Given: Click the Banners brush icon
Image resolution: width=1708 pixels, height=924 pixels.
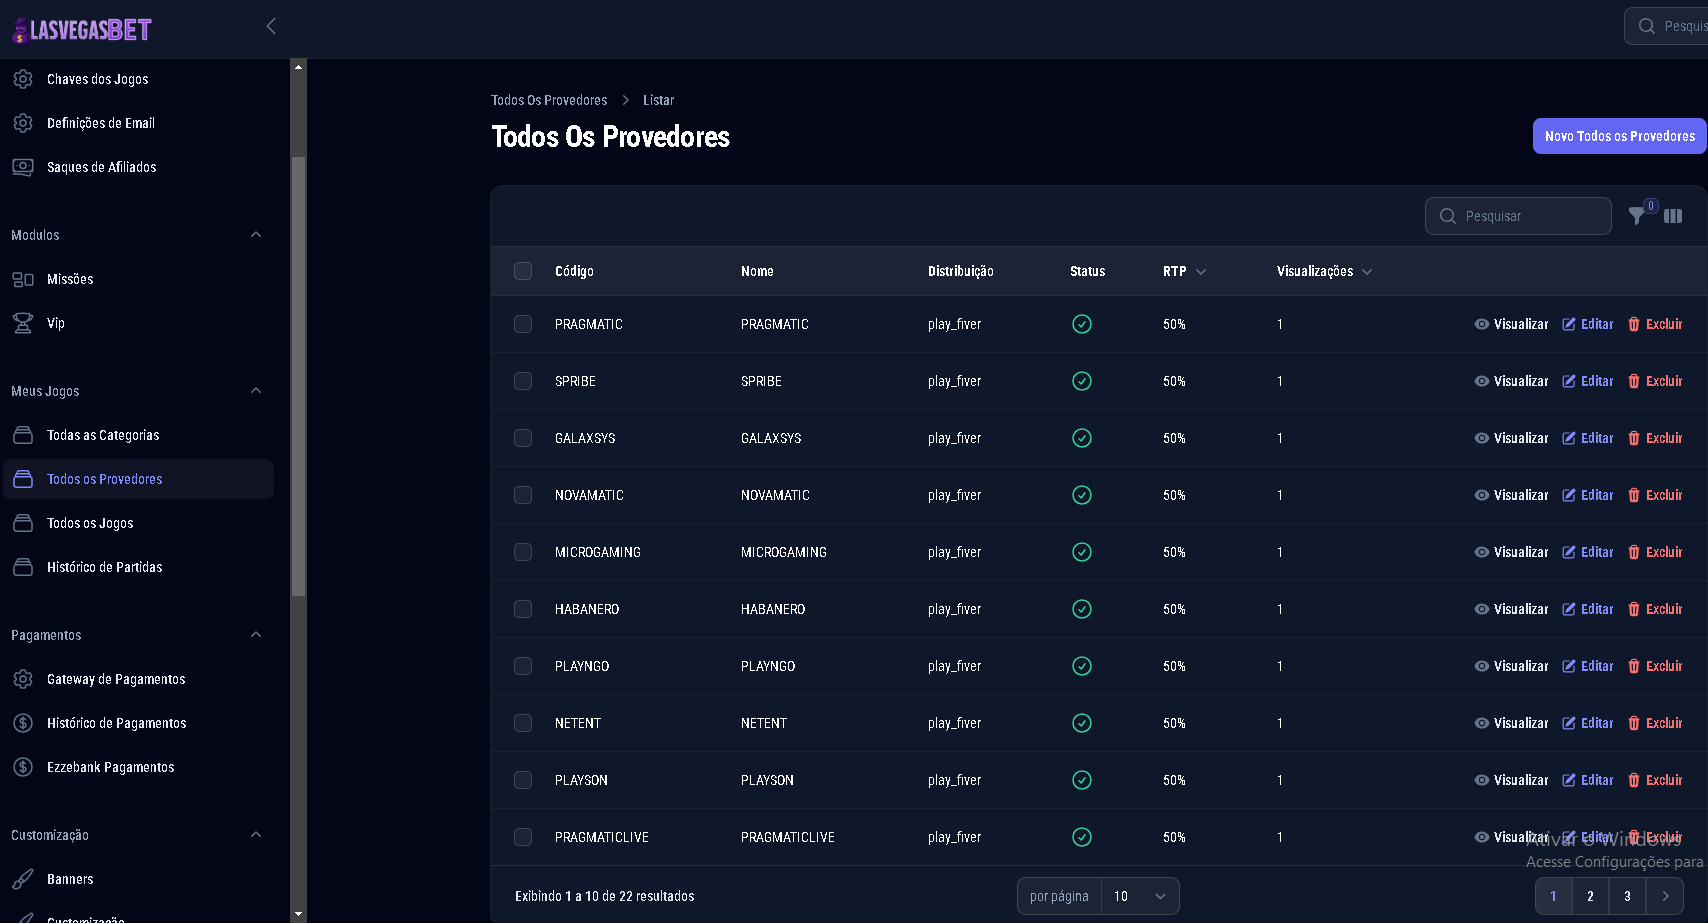Looking at the screenshot, I should point(23,879).
